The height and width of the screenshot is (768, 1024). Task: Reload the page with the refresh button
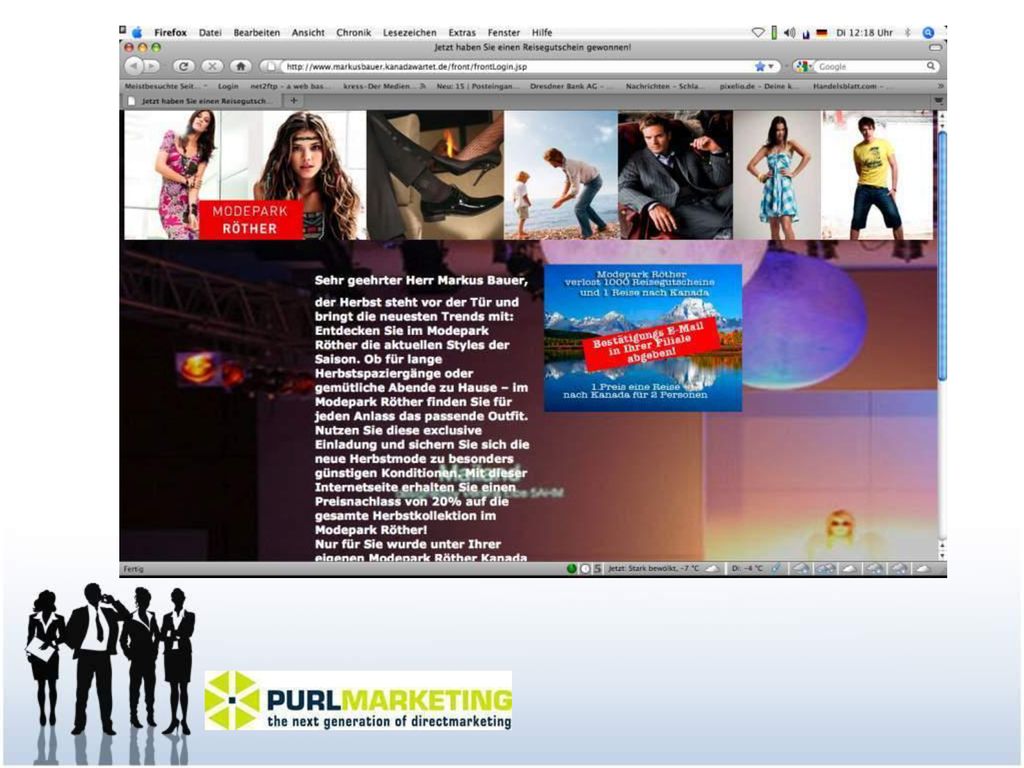[x=184, y=66]
